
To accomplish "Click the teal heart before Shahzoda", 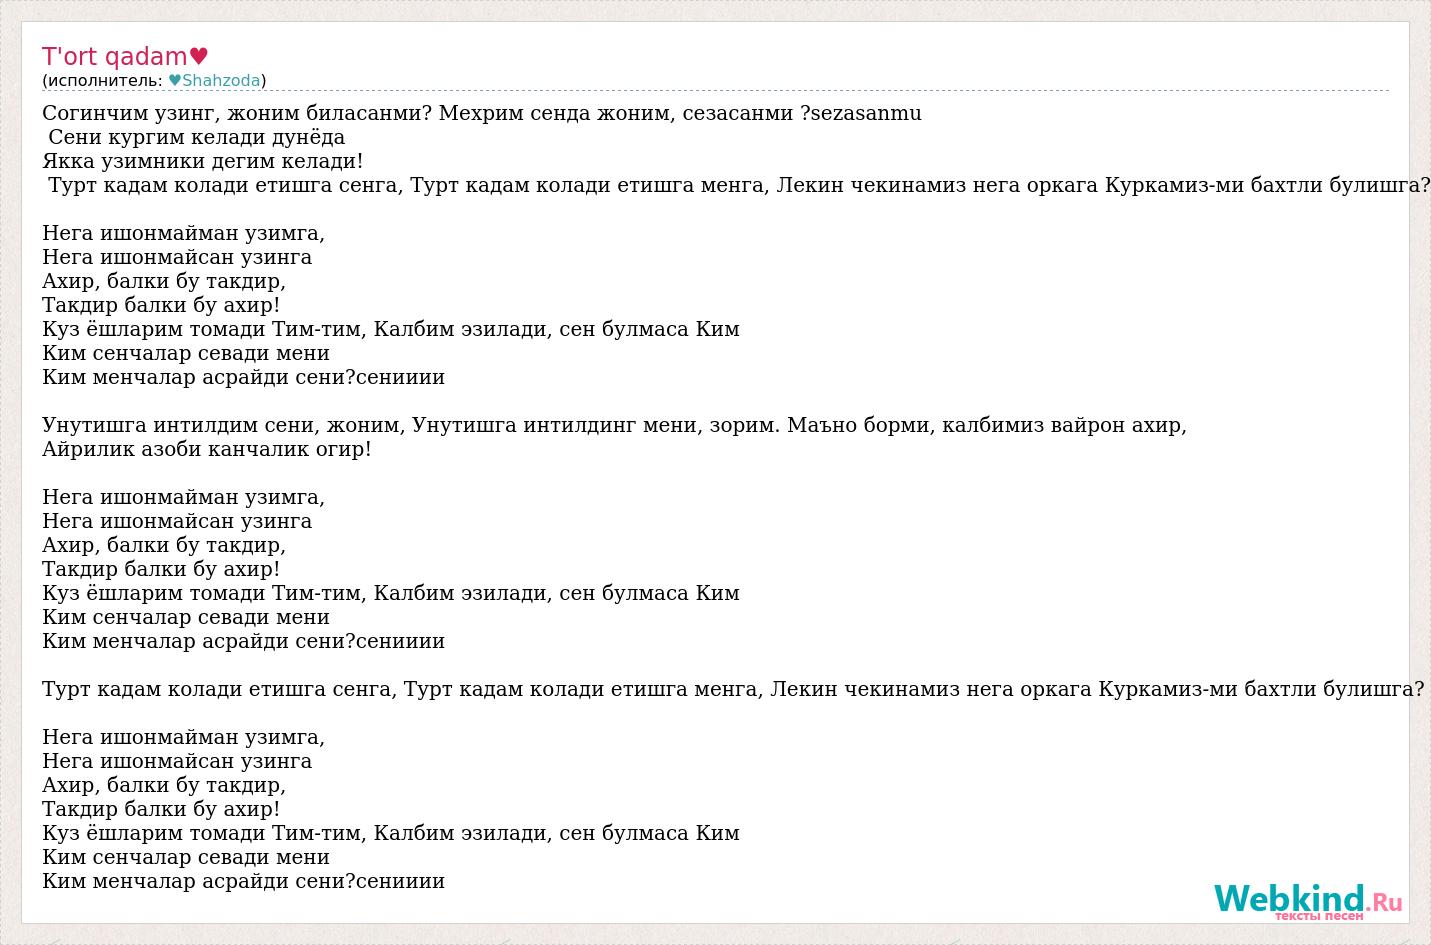I will [175, 81].
